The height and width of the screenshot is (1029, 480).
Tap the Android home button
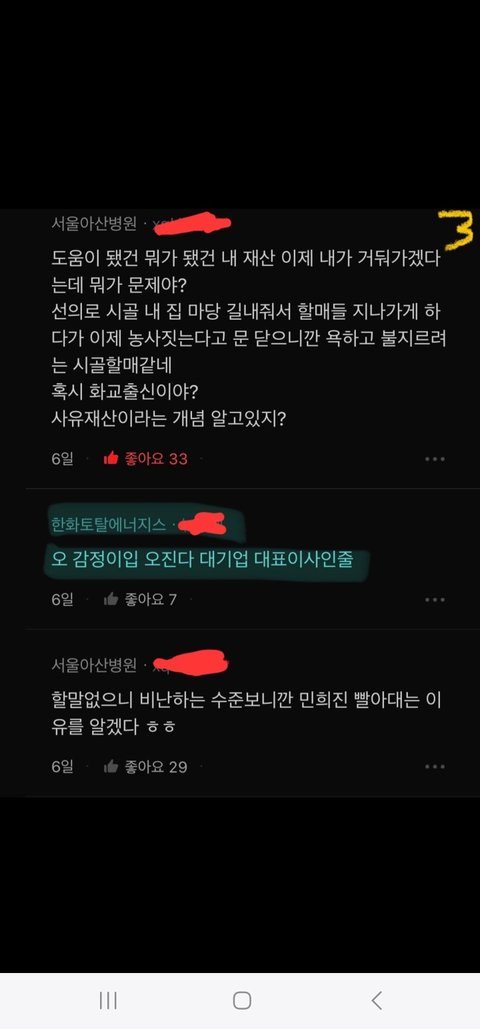pos(242,1000)
